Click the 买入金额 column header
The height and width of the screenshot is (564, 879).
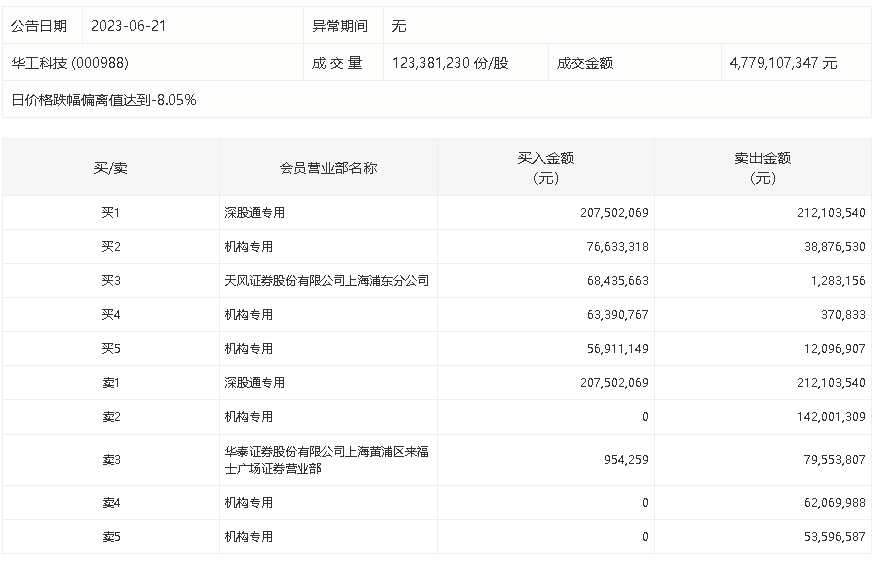click(545, 168)
